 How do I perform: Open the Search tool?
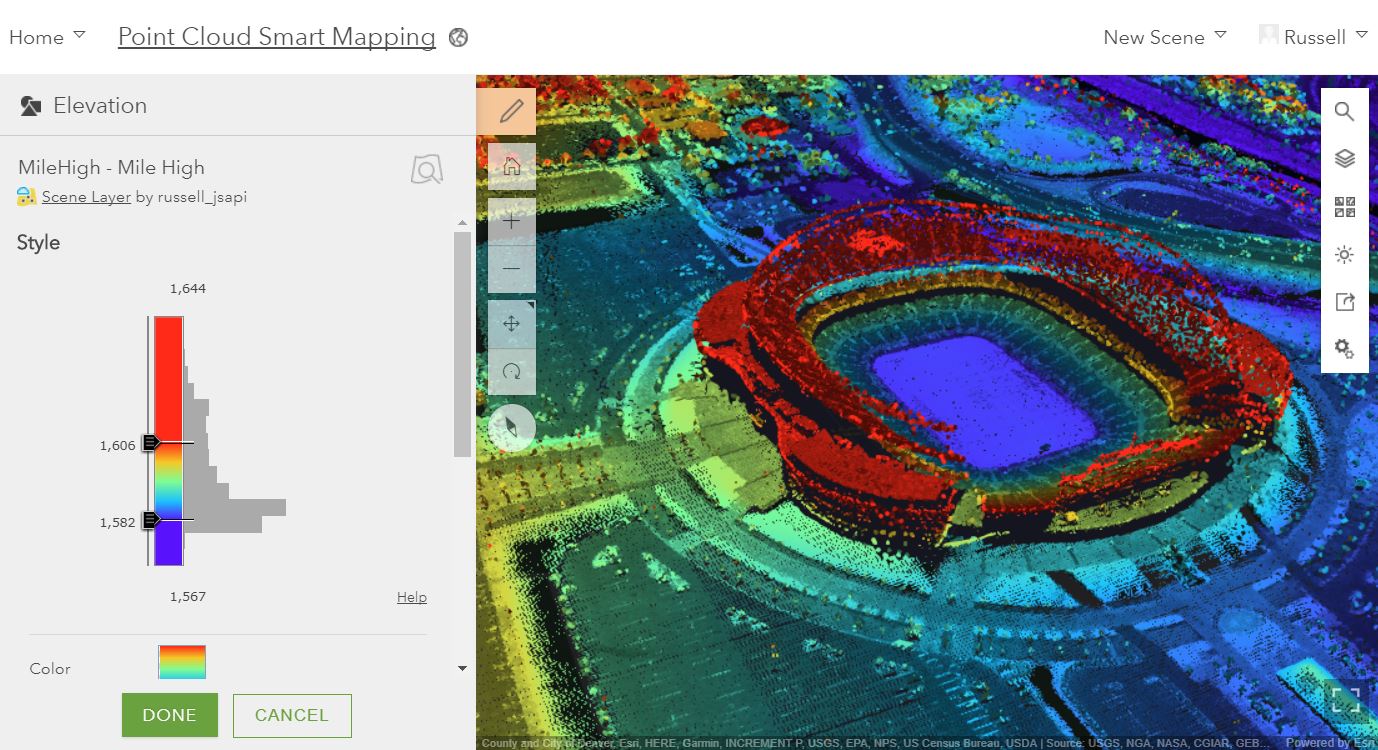pyautogui.click(x=1345, y=112)
